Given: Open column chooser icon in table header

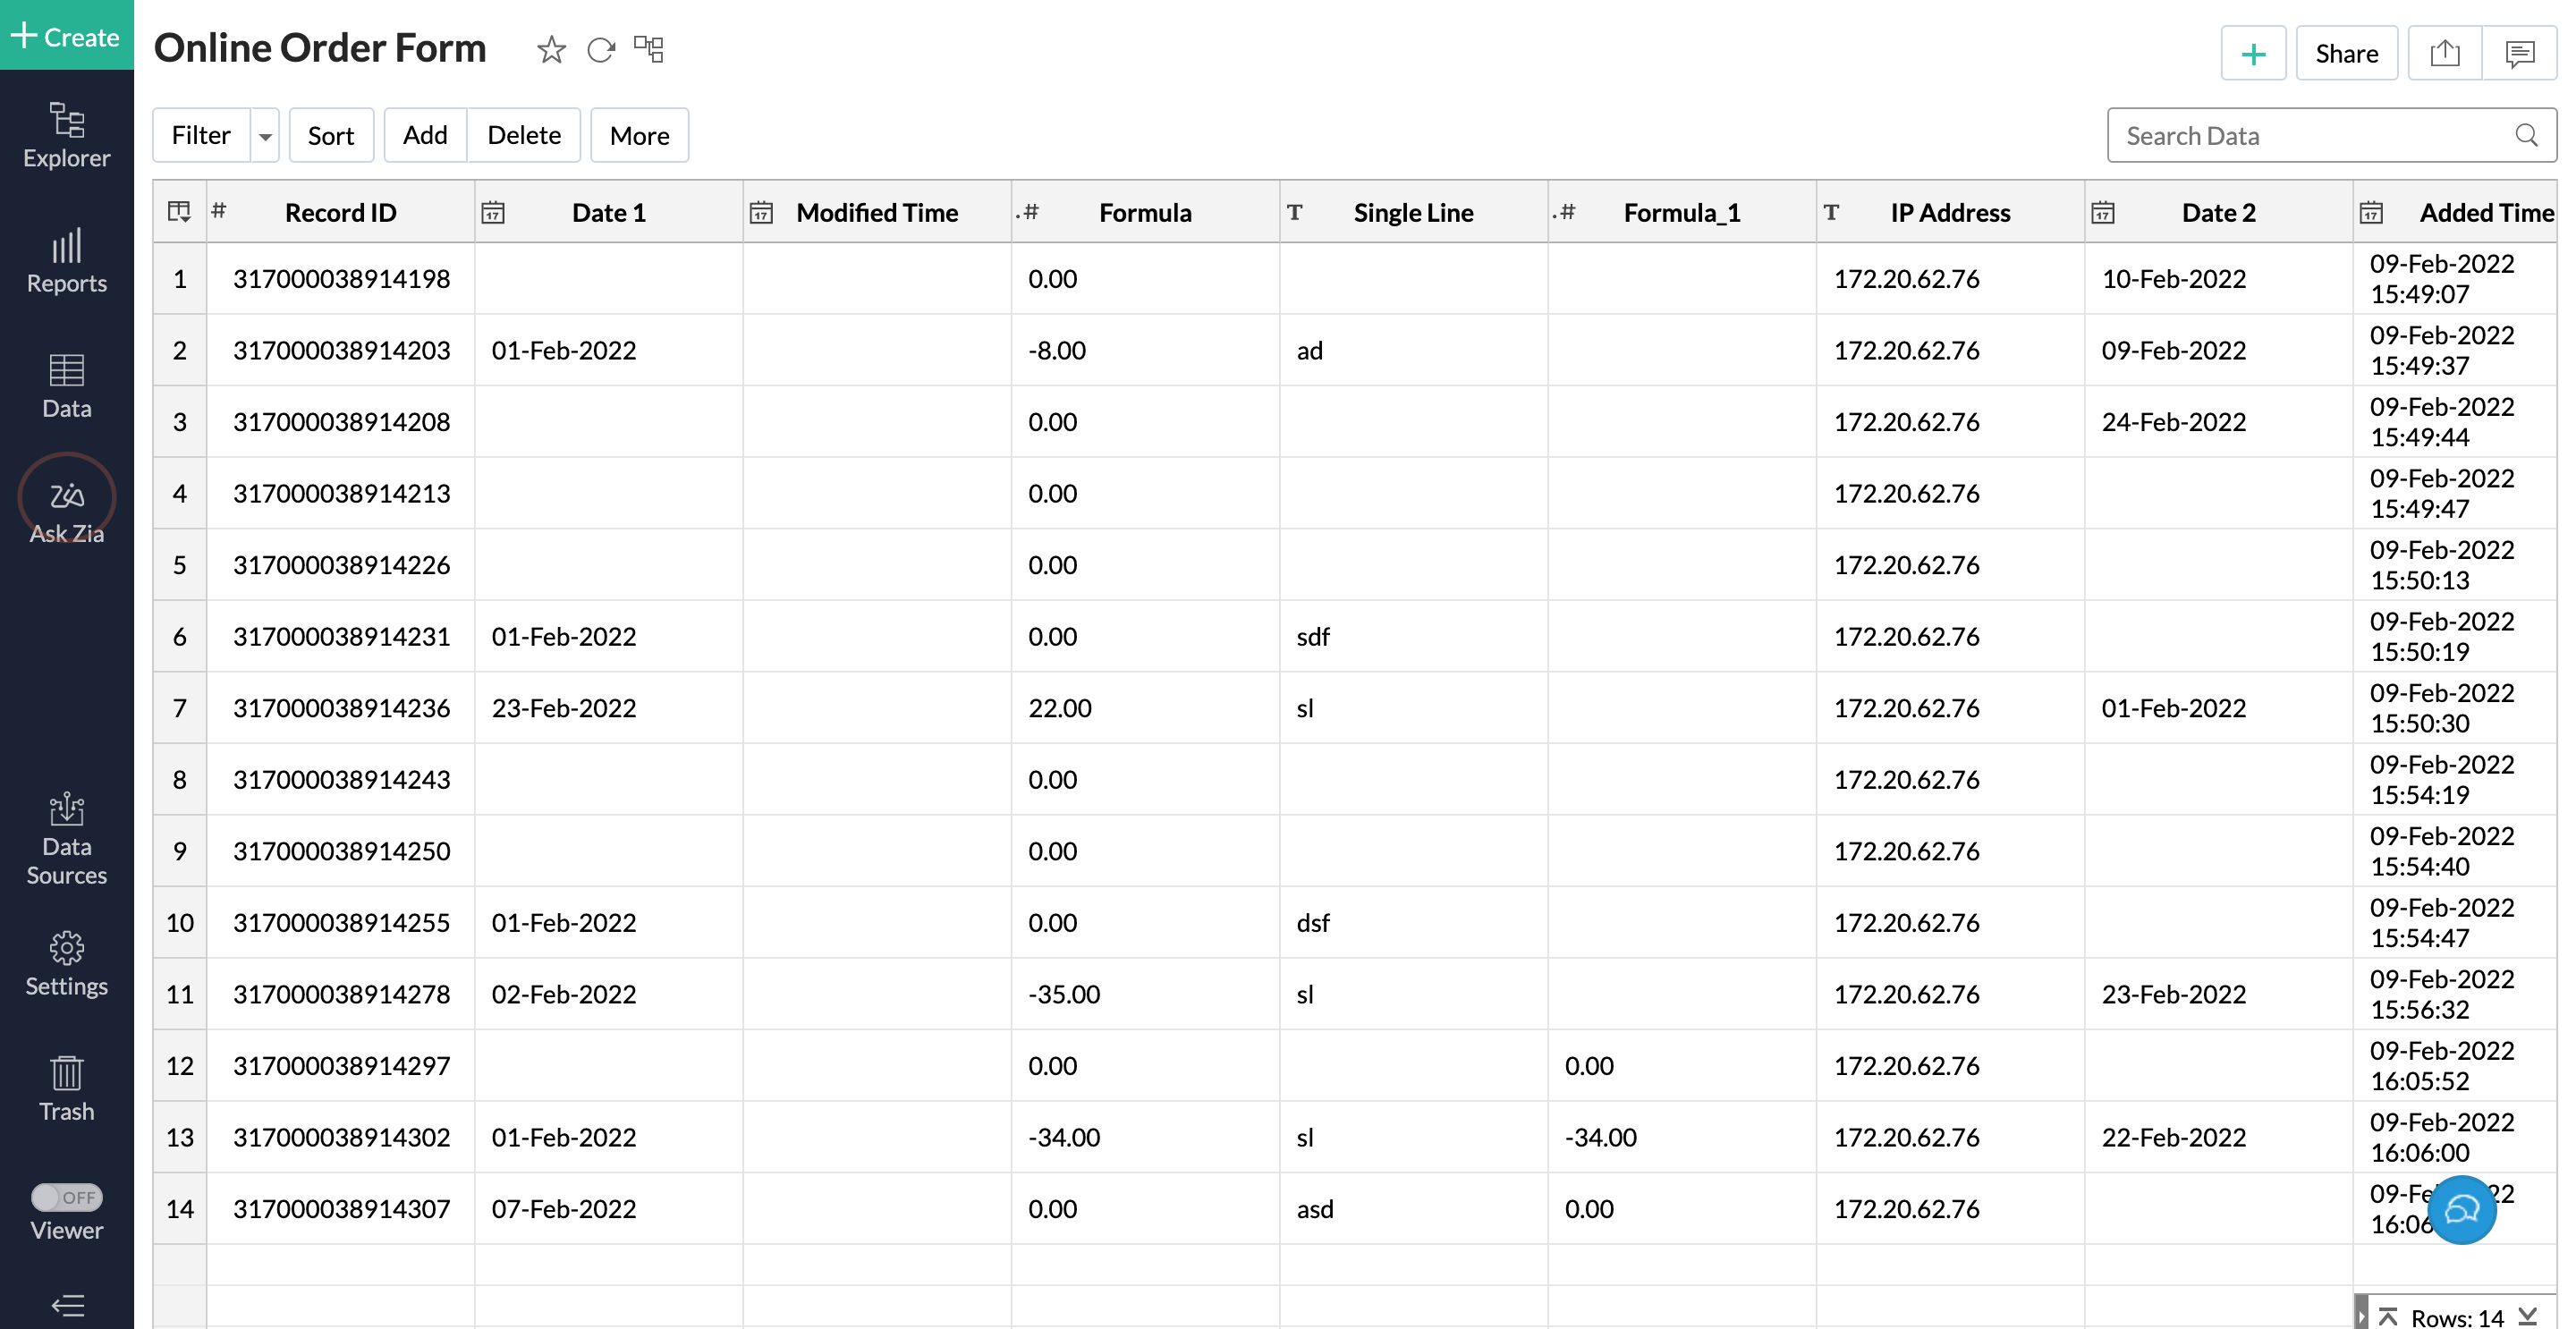Looking at the screenshot, I should 179,212.
